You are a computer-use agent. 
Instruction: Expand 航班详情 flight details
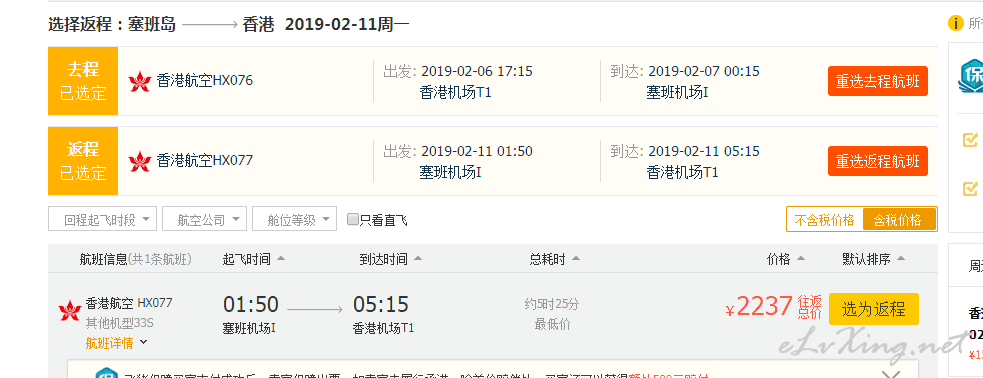(x=116, y=343)
